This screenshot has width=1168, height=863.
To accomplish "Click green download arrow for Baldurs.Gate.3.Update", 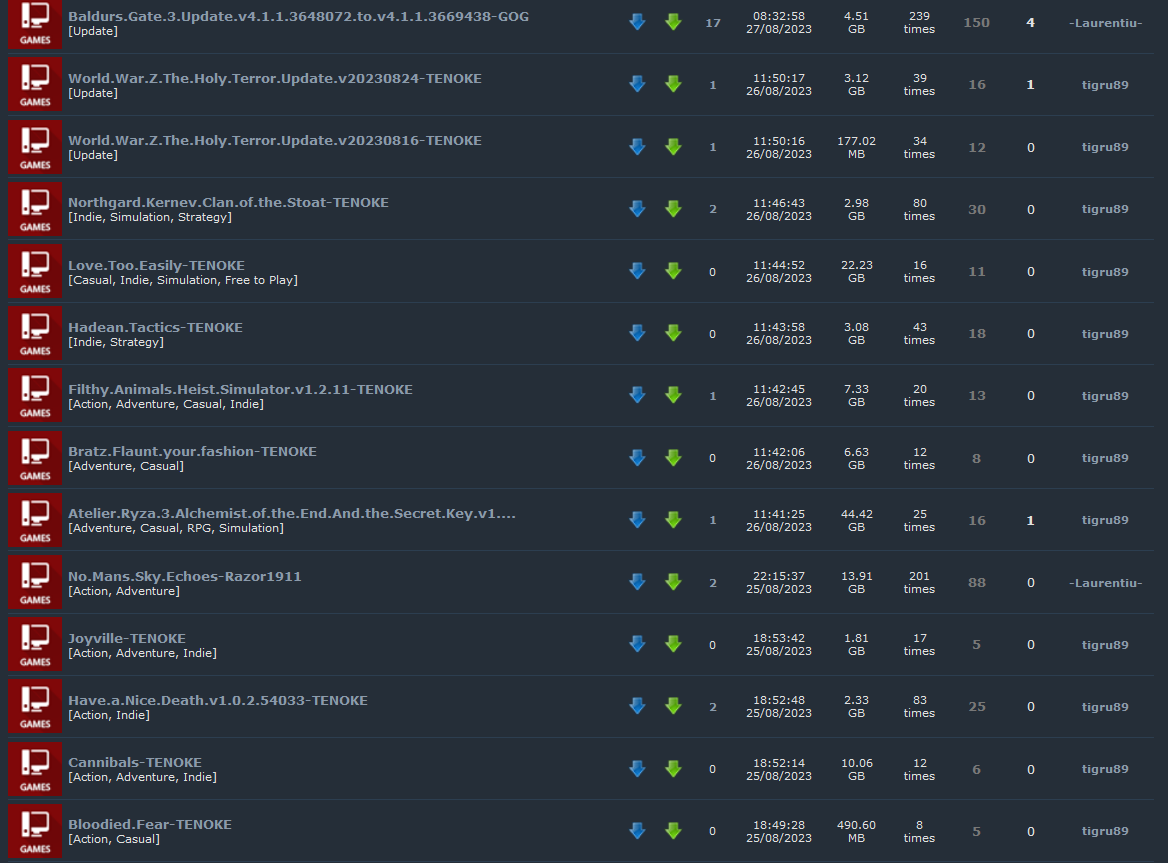I will click(673, 22).
